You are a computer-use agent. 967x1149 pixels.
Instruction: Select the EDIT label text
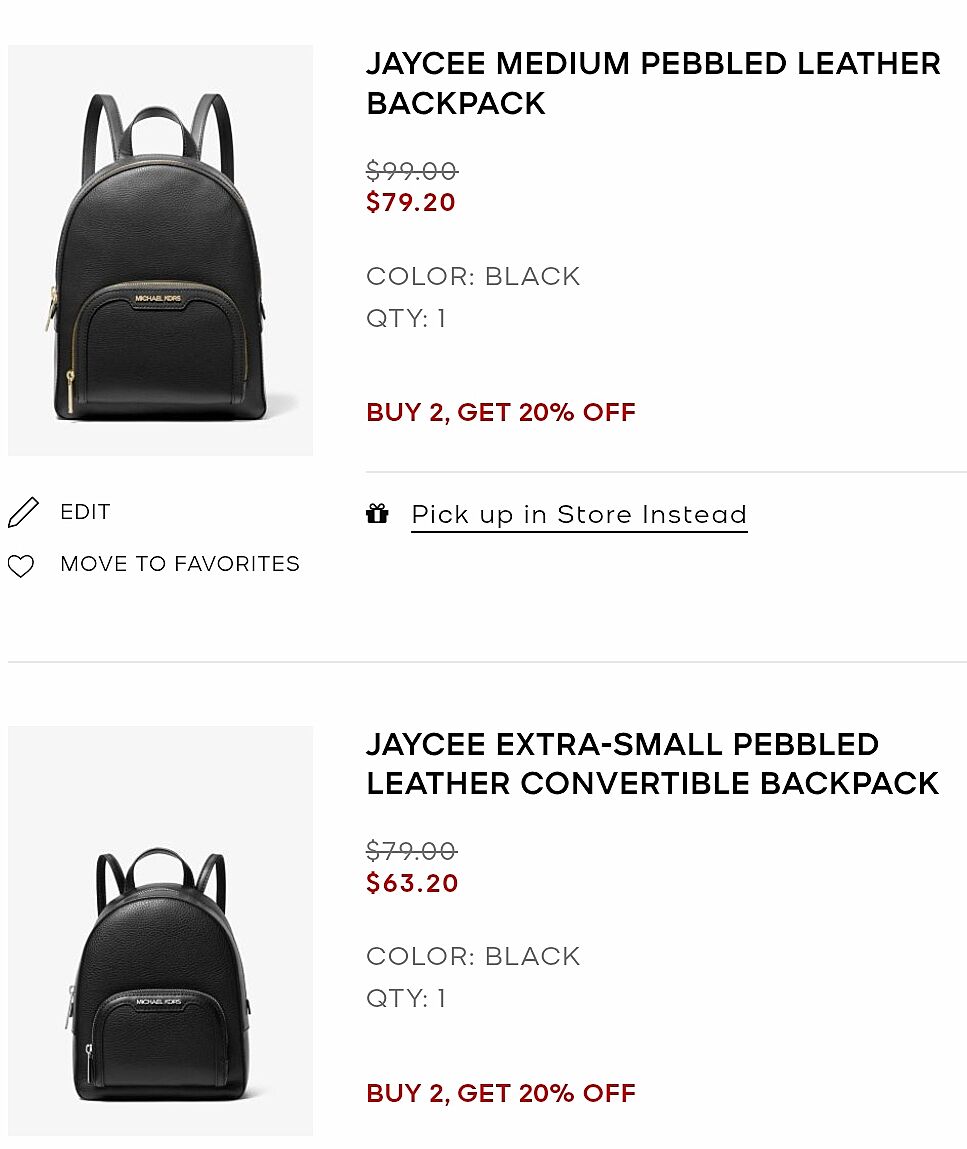(85, 512)
